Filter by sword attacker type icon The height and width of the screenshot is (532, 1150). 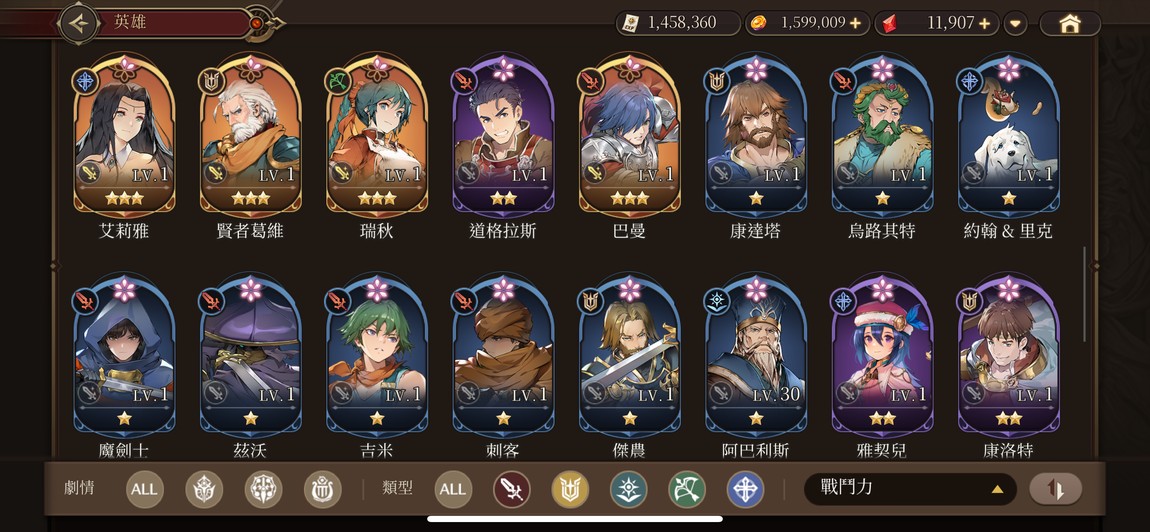pos(511,489)
